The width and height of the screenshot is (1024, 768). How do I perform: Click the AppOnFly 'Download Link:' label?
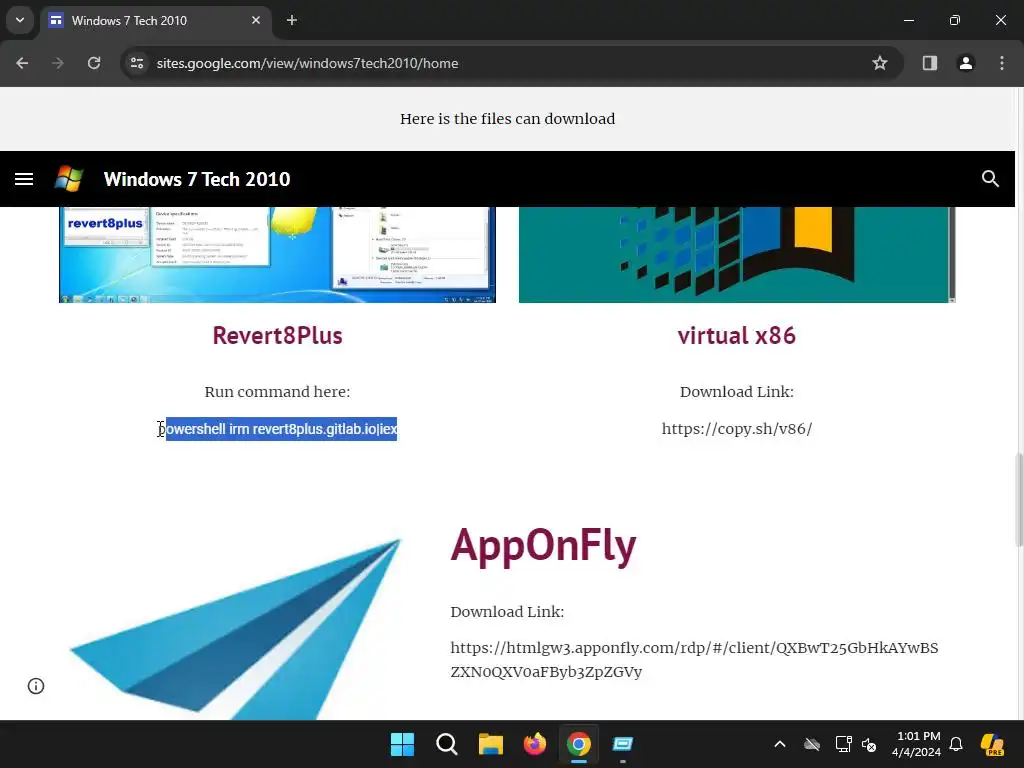click(507, 612)
